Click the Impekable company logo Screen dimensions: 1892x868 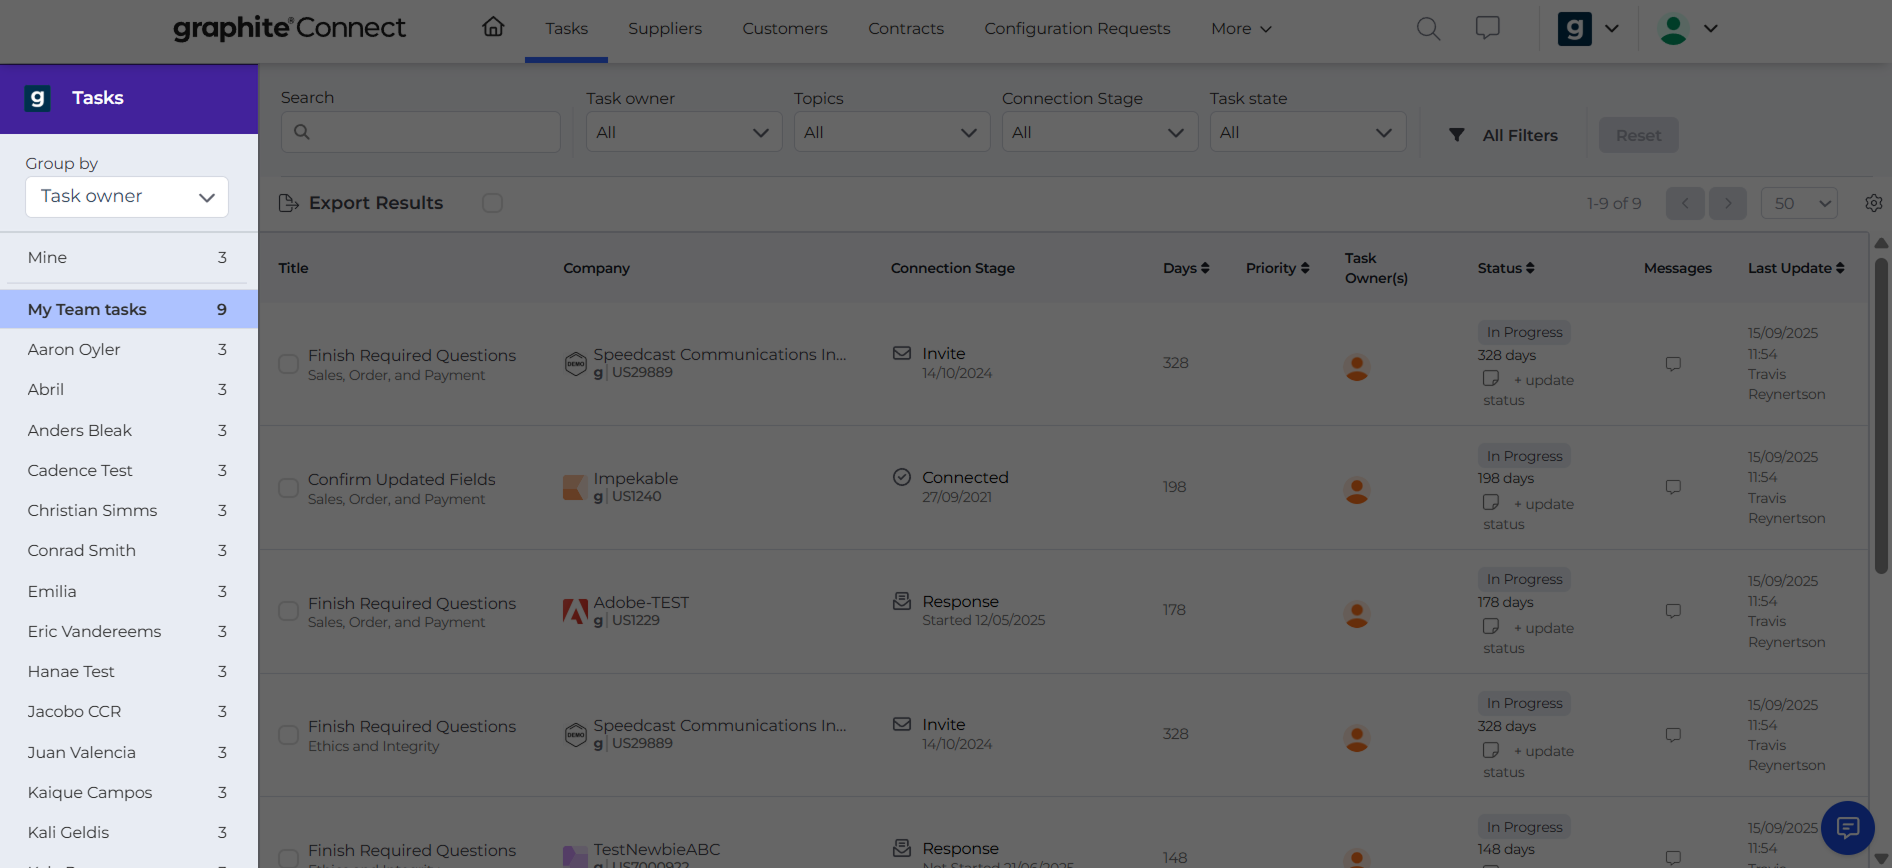575,487
